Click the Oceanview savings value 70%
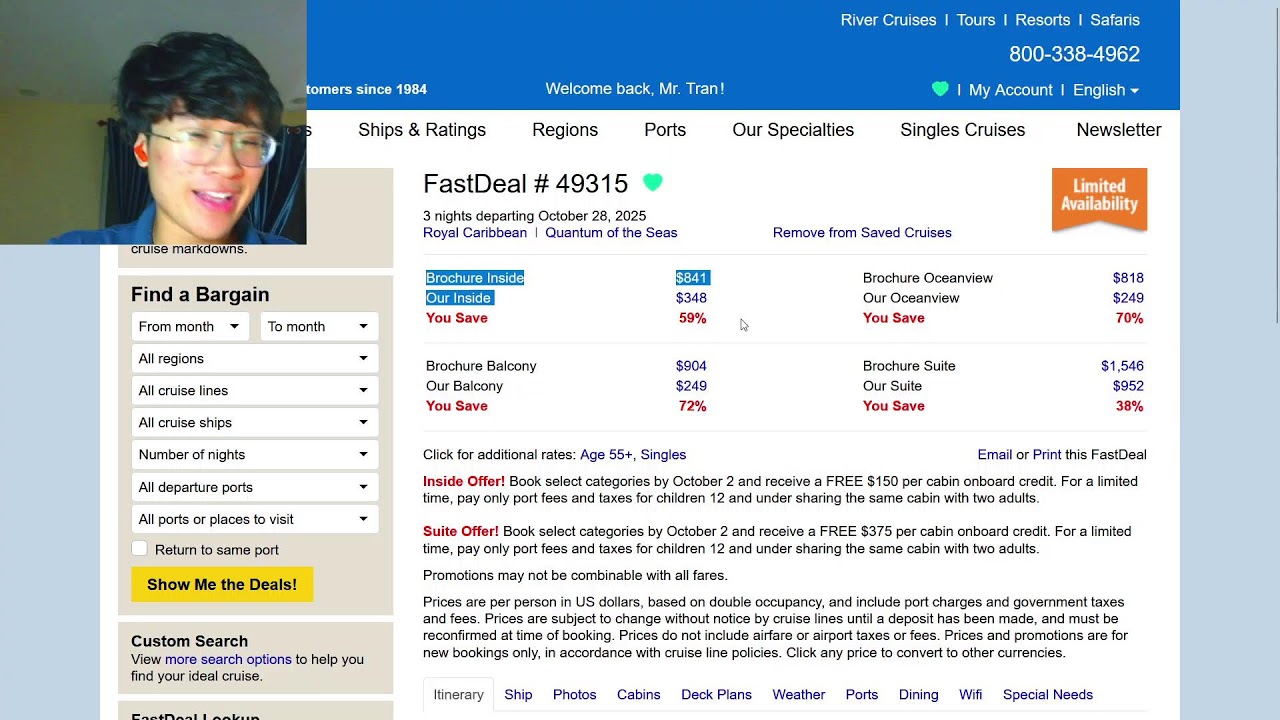This screenshot has width=1280, height=720. [x=1129, y=318]
